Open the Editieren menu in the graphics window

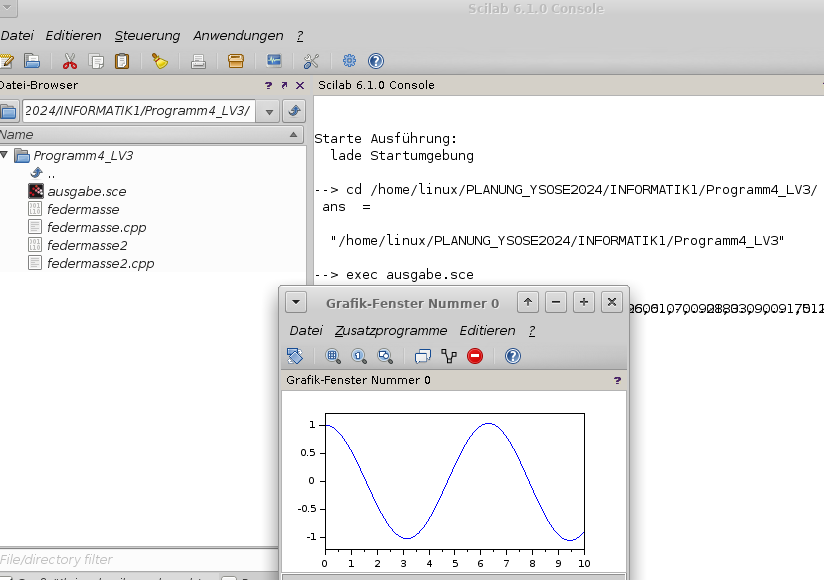(487, 330)
